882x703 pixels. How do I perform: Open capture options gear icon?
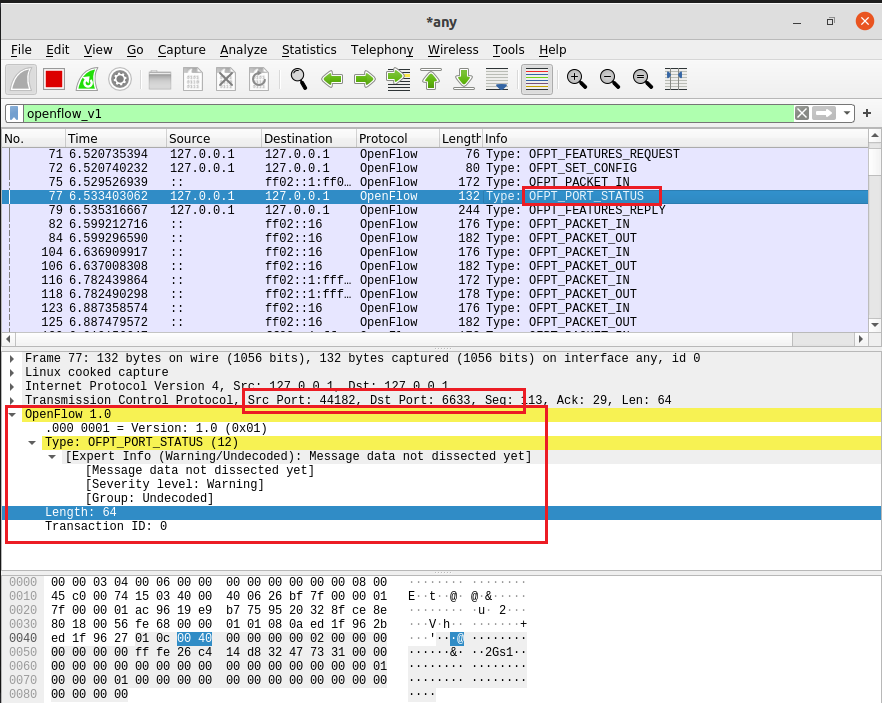(x=120, y=79)
